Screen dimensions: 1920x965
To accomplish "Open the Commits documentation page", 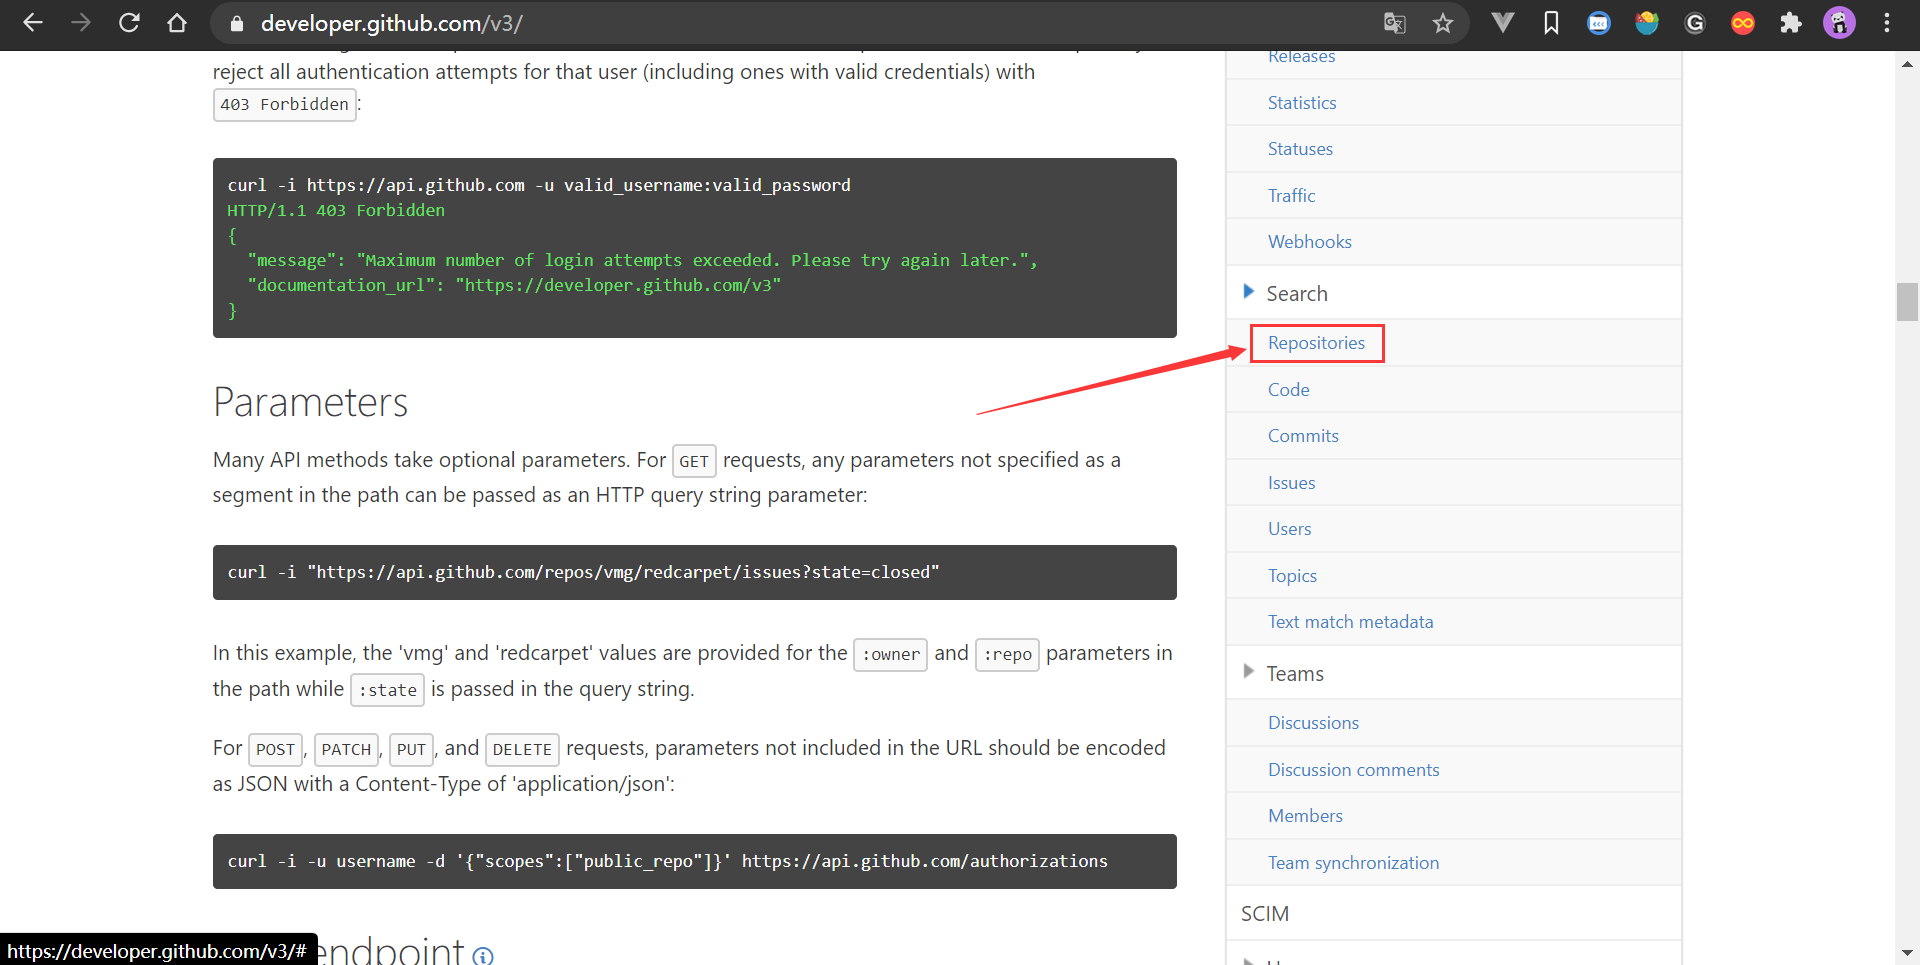I will (x=1303, y=435).
